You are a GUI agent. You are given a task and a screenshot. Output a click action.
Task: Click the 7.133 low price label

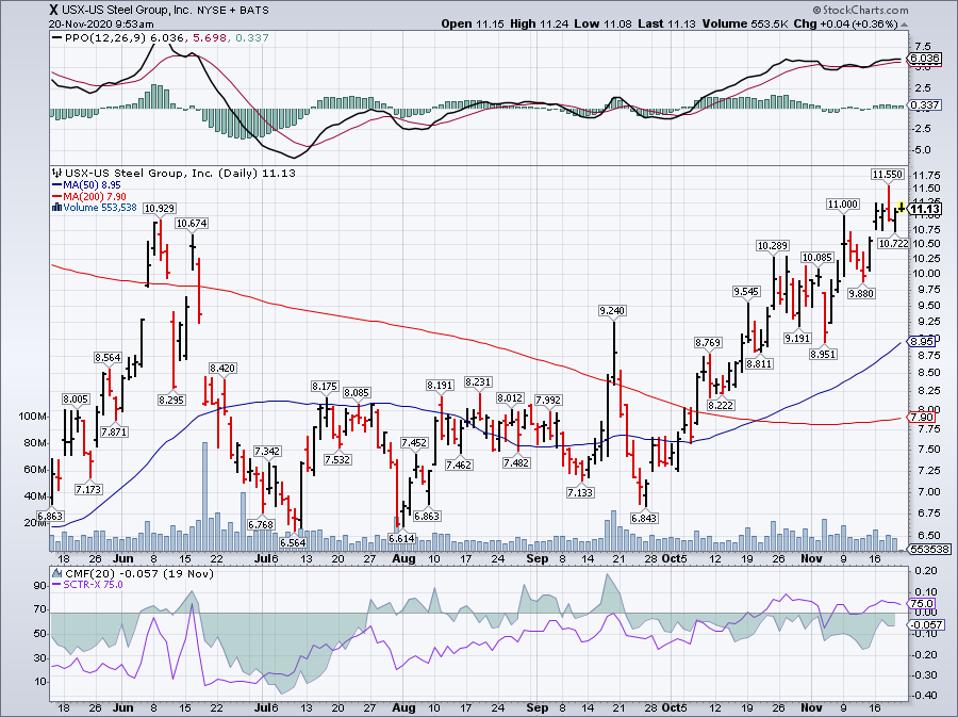tap(580, 492)
